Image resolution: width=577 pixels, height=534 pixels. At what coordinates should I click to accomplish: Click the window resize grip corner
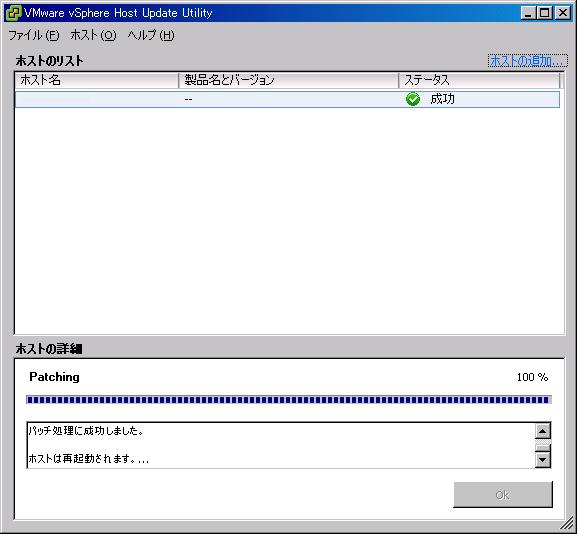[x=568, y=524]
